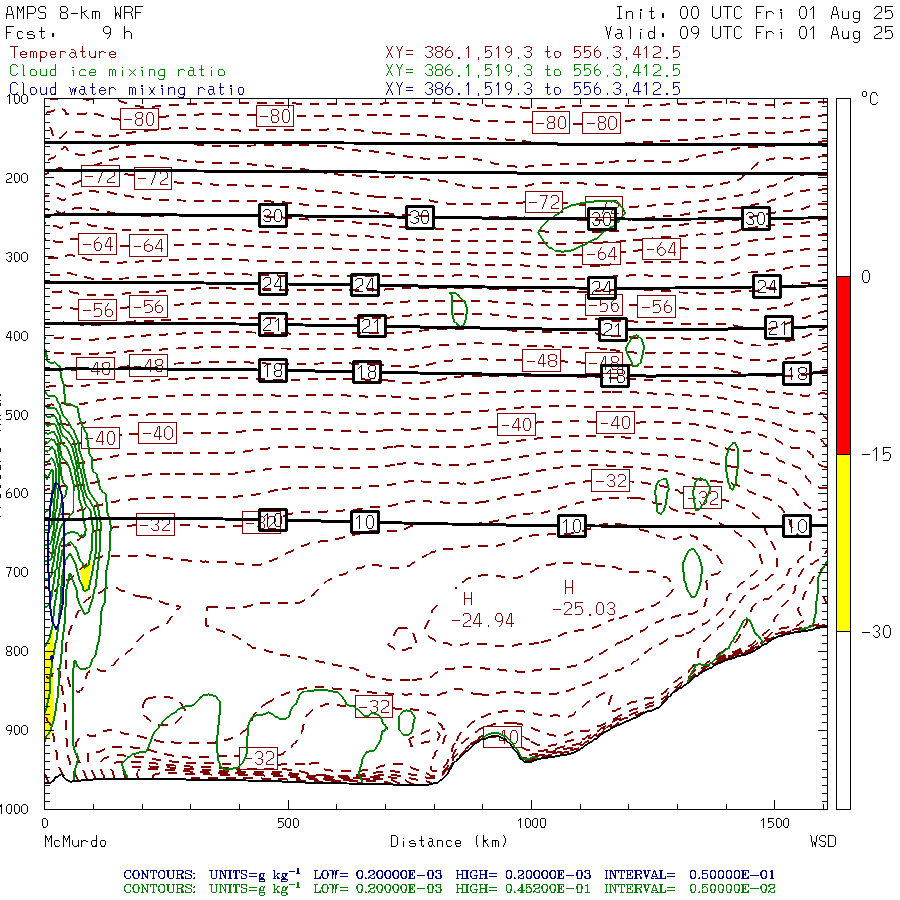Click the 'H -25.03' temperature maximum marker

coord(584,598)
